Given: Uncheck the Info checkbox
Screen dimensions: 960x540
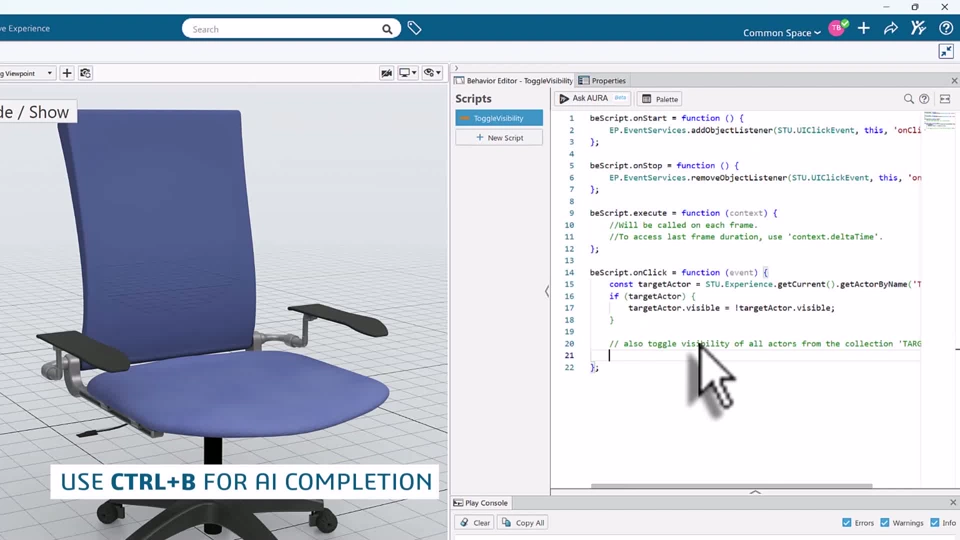Looking at the screenshot, I should click(x=935, y=522).
